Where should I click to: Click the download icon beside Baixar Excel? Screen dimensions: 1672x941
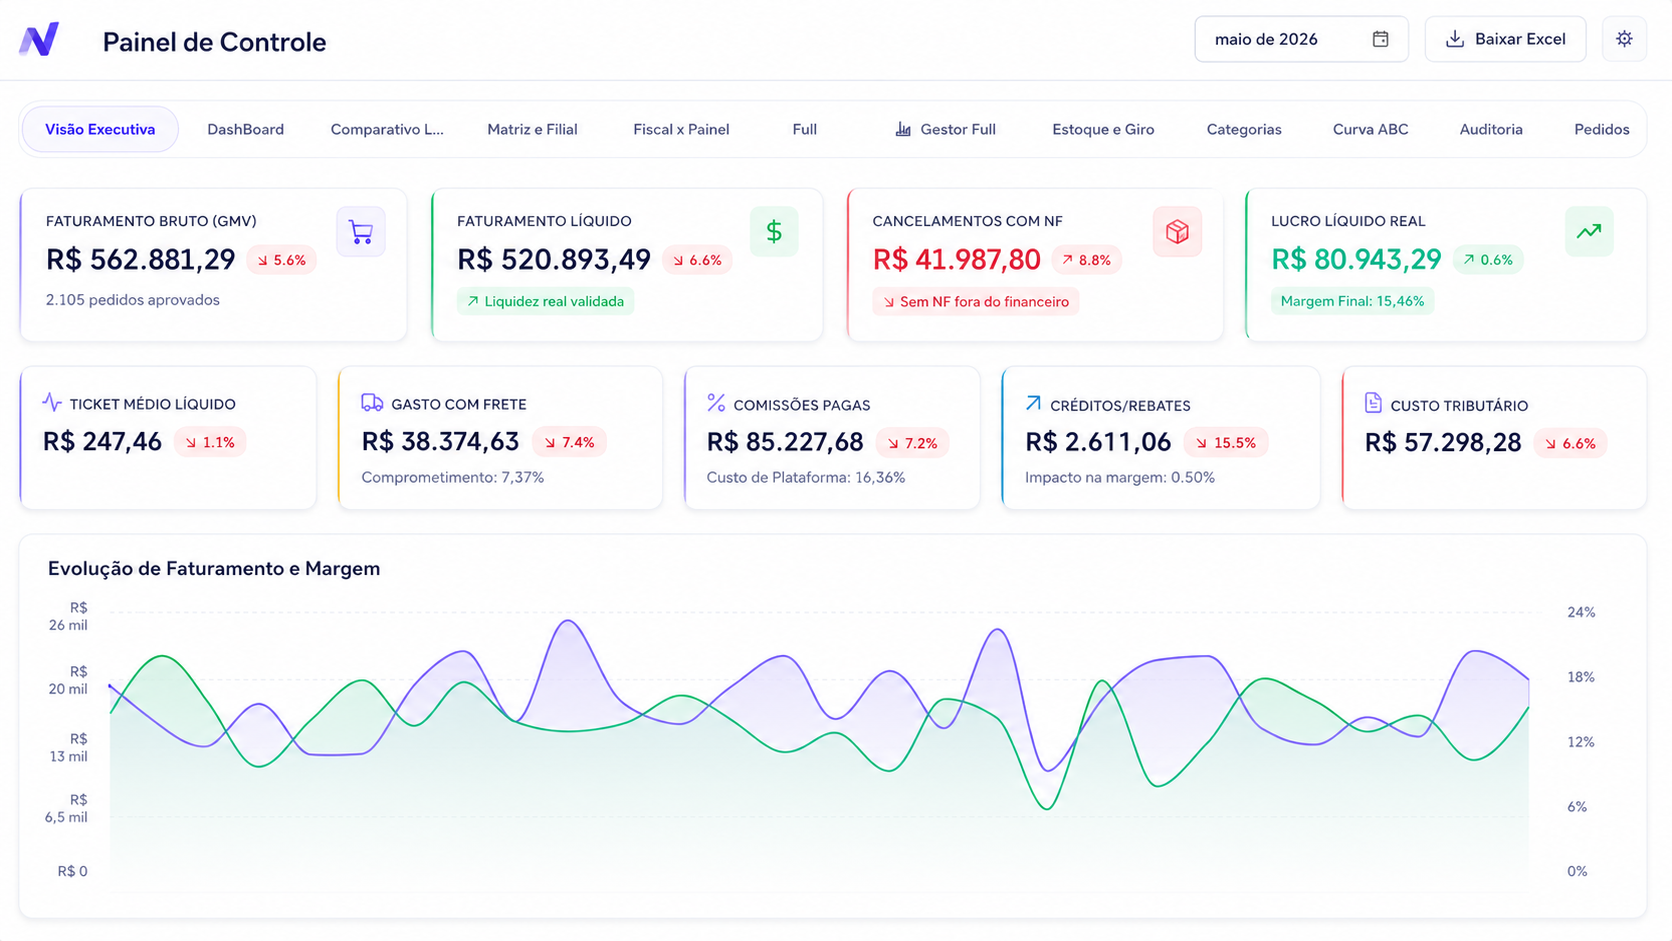click(1455, 39)
